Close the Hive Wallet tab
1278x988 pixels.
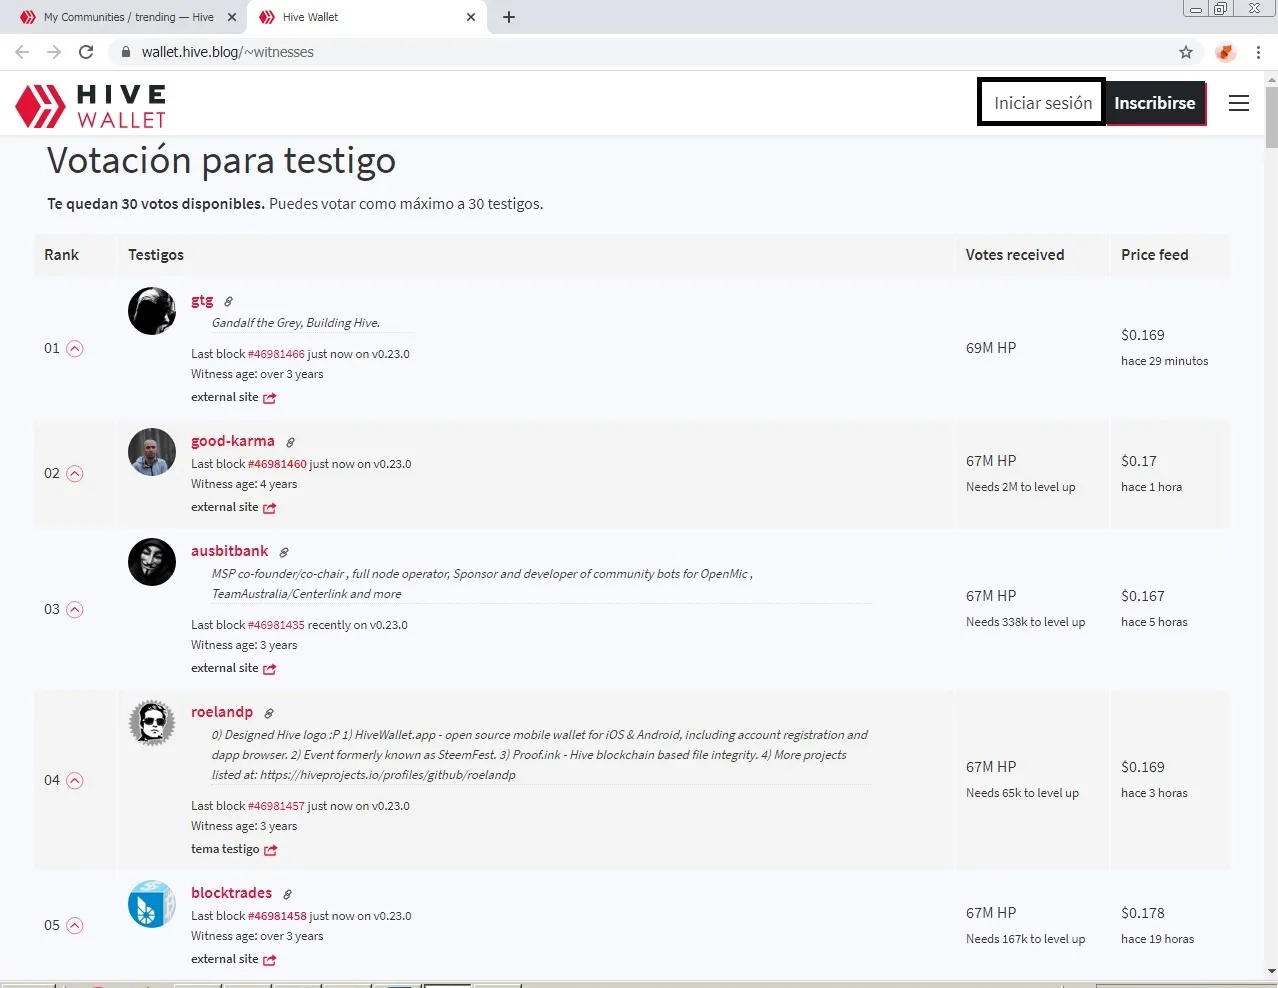pos(471,17)
